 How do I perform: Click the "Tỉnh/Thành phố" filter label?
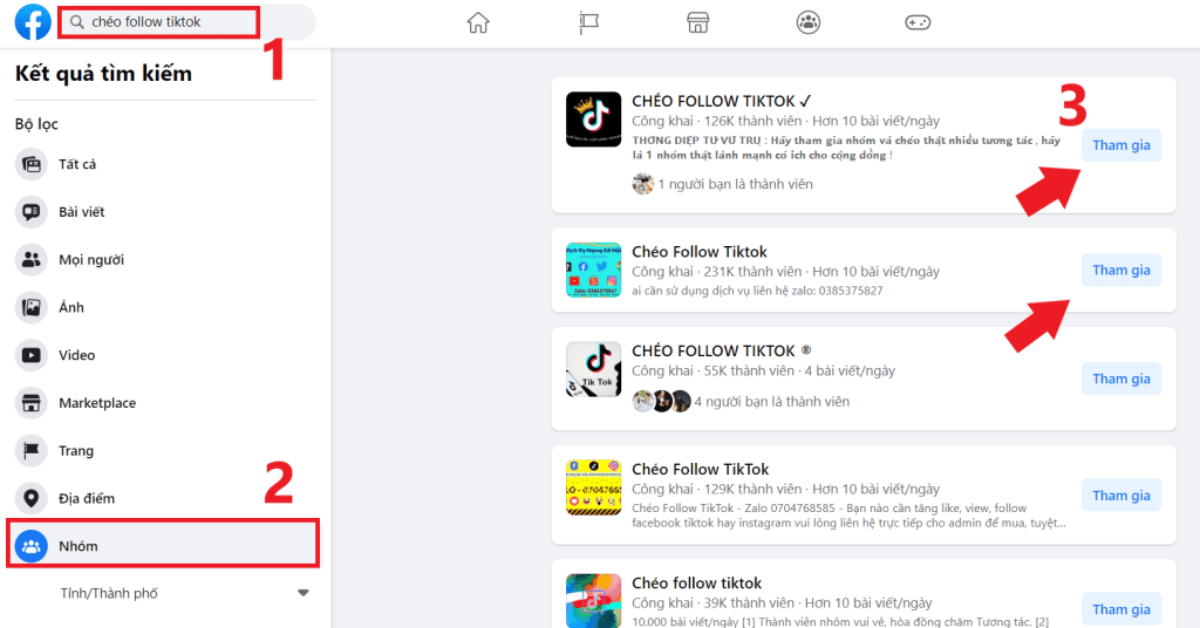(109, 593)
